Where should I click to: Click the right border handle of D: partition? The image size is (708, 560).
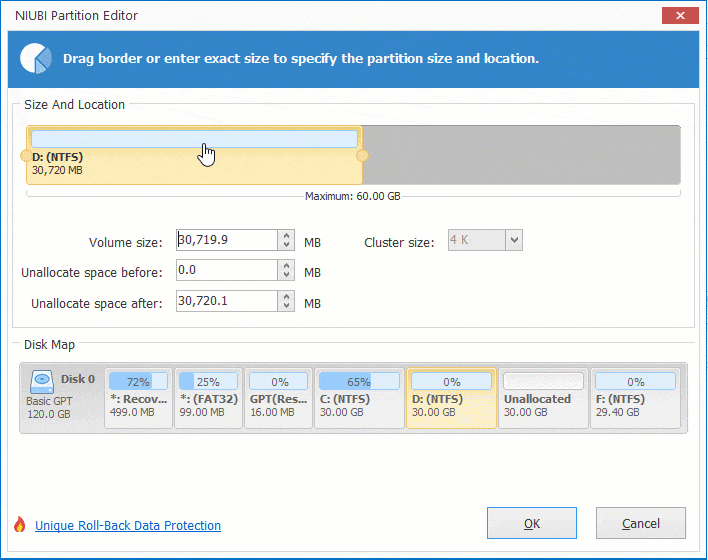point(362,156)
